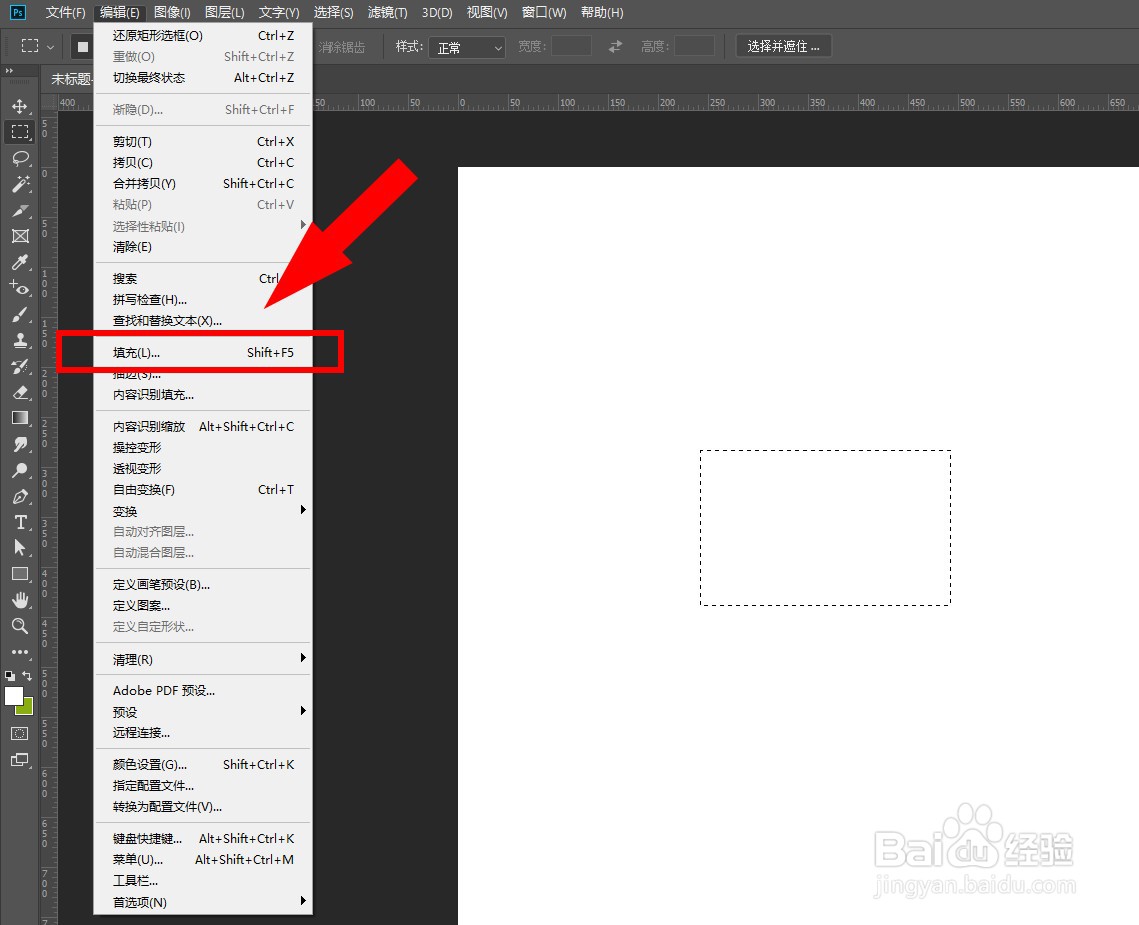
Task: Select the Clone Stamp tool
Action: coord(20,340)
